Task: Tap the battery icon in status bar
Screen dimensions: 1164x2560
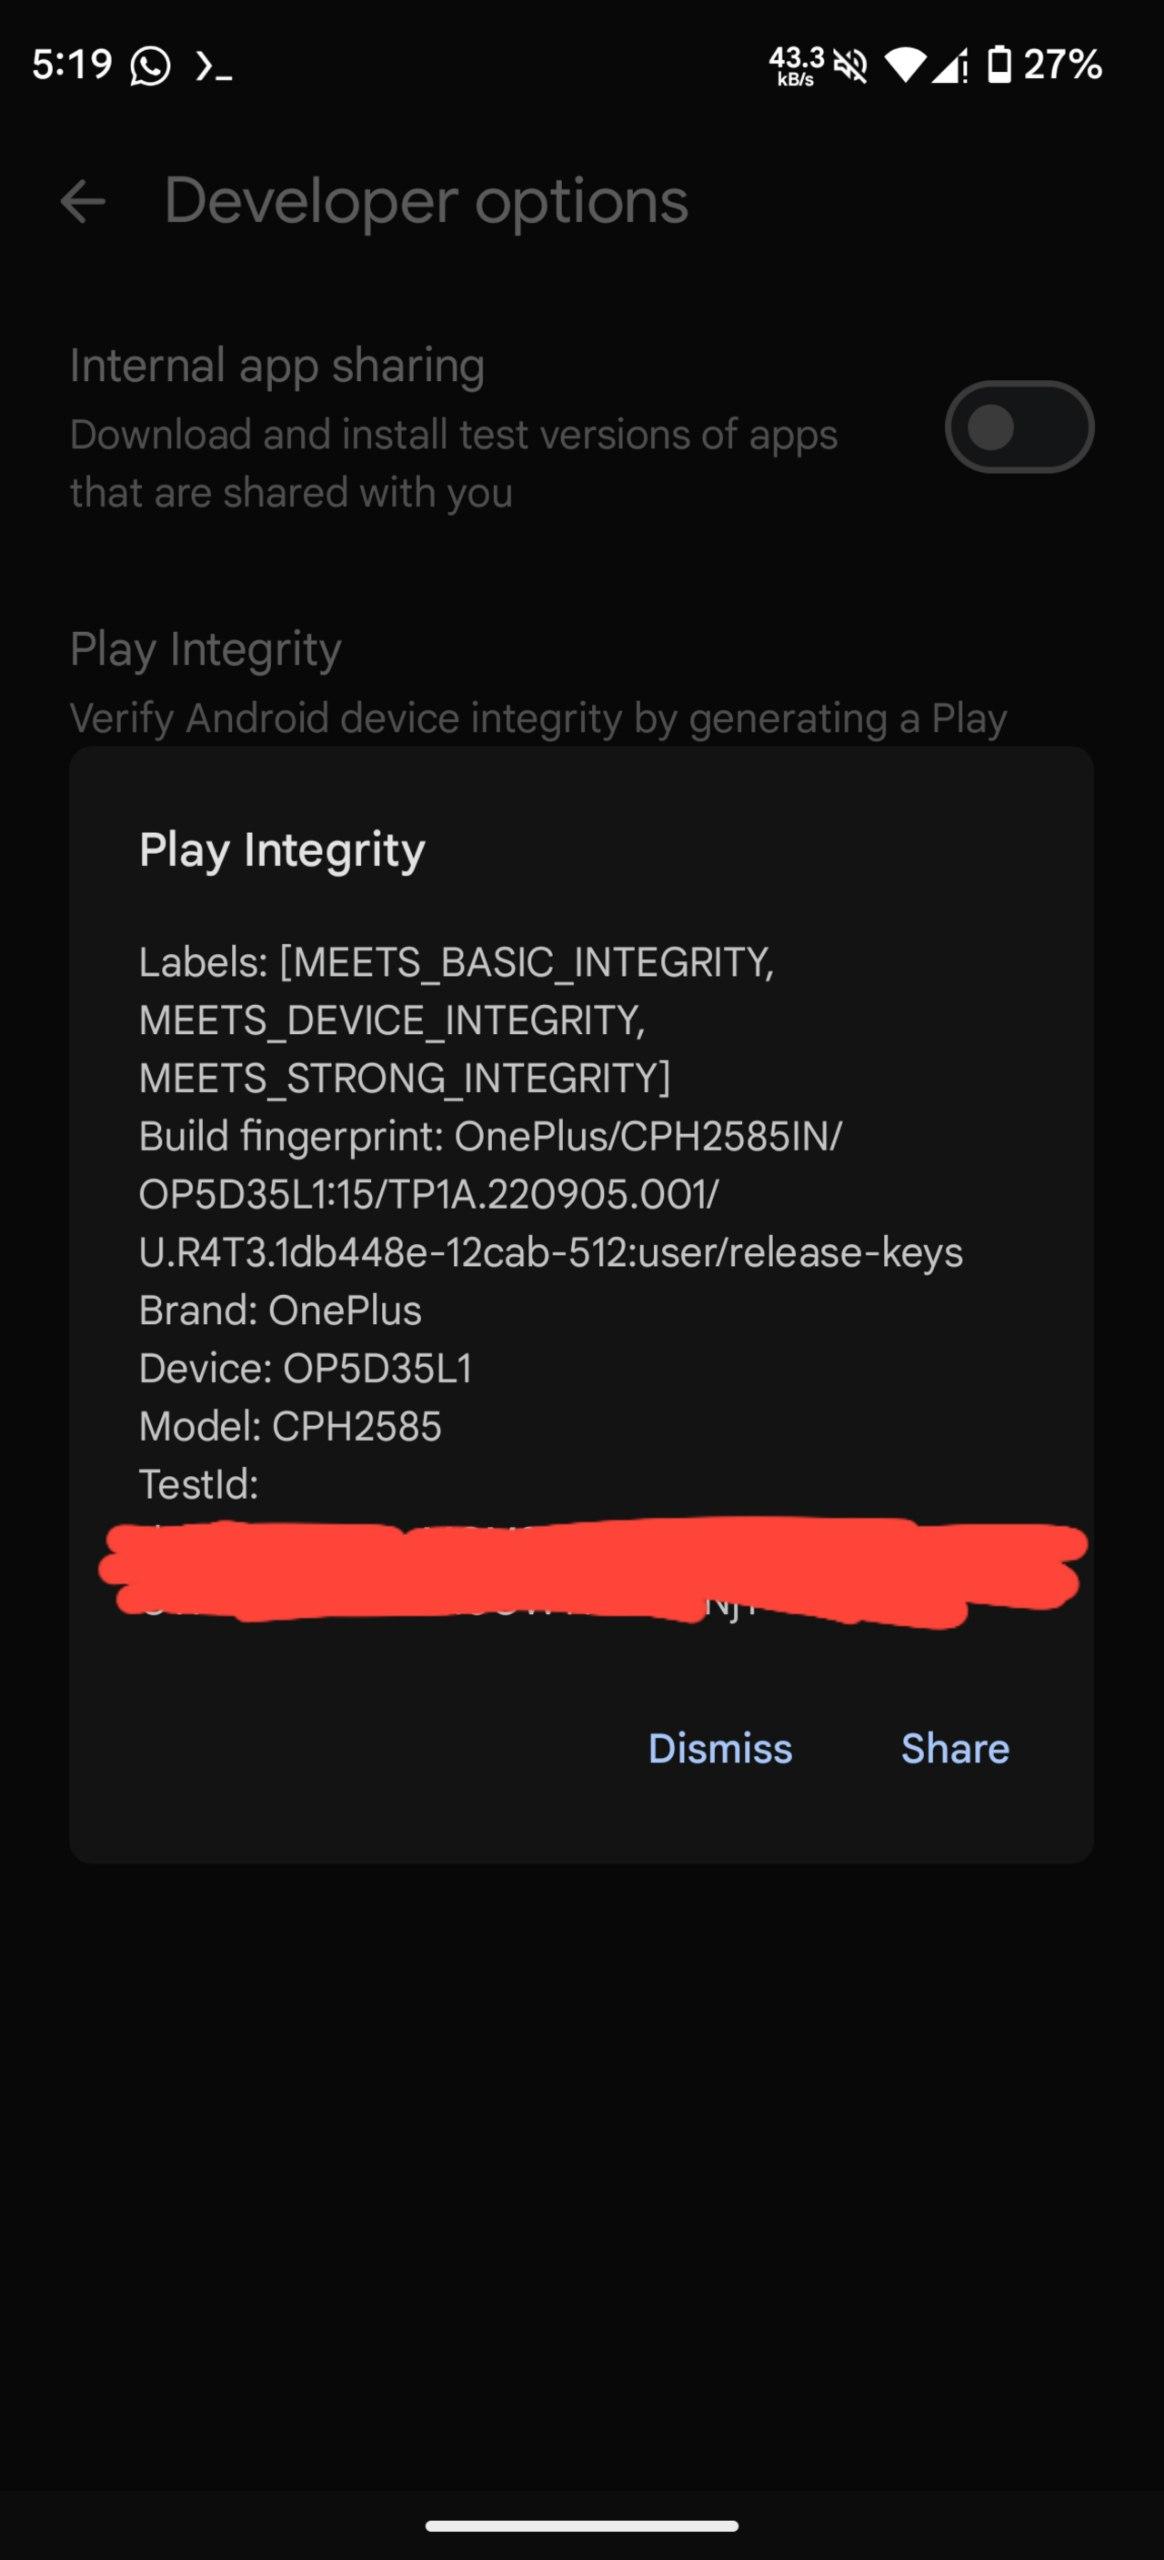Action: tap(999, 65)
